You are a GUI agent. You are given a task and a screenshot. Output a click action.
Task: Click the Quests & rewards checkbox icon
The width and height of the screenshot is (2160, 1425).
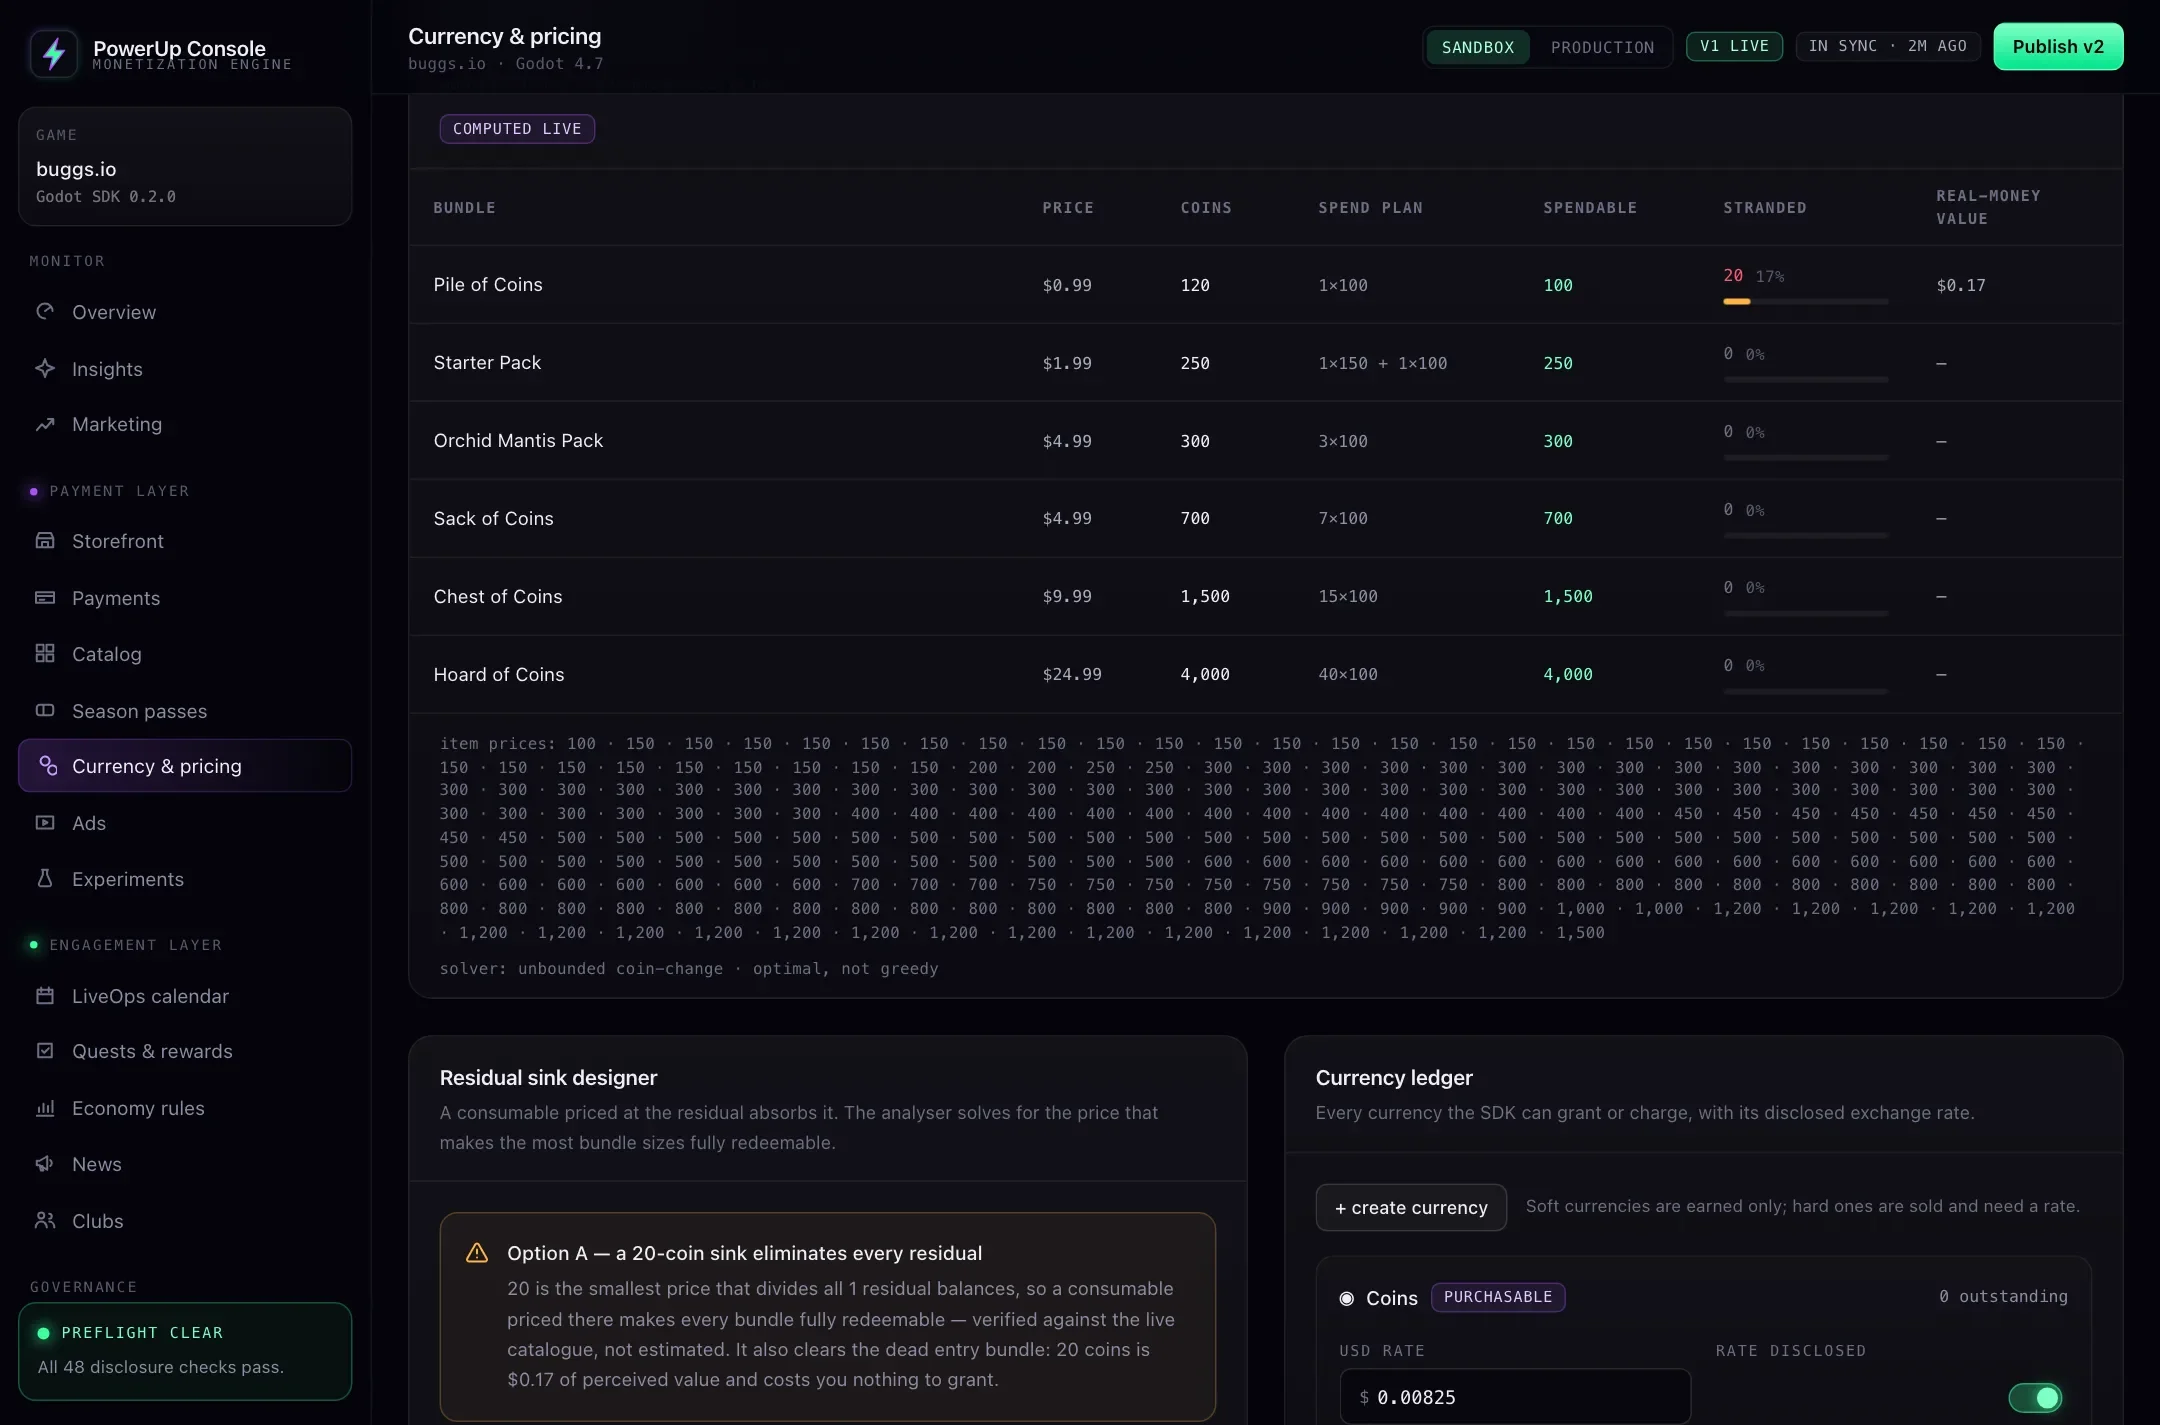pos(45,1051)
